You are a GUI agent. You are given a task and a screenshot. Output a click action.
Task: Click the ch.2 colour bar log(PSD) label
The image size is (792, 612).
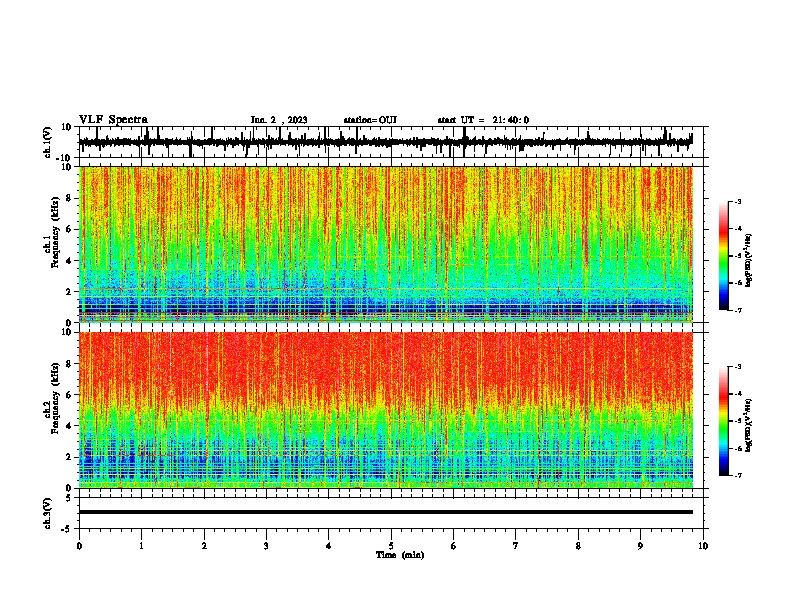[x=749, y=425]
